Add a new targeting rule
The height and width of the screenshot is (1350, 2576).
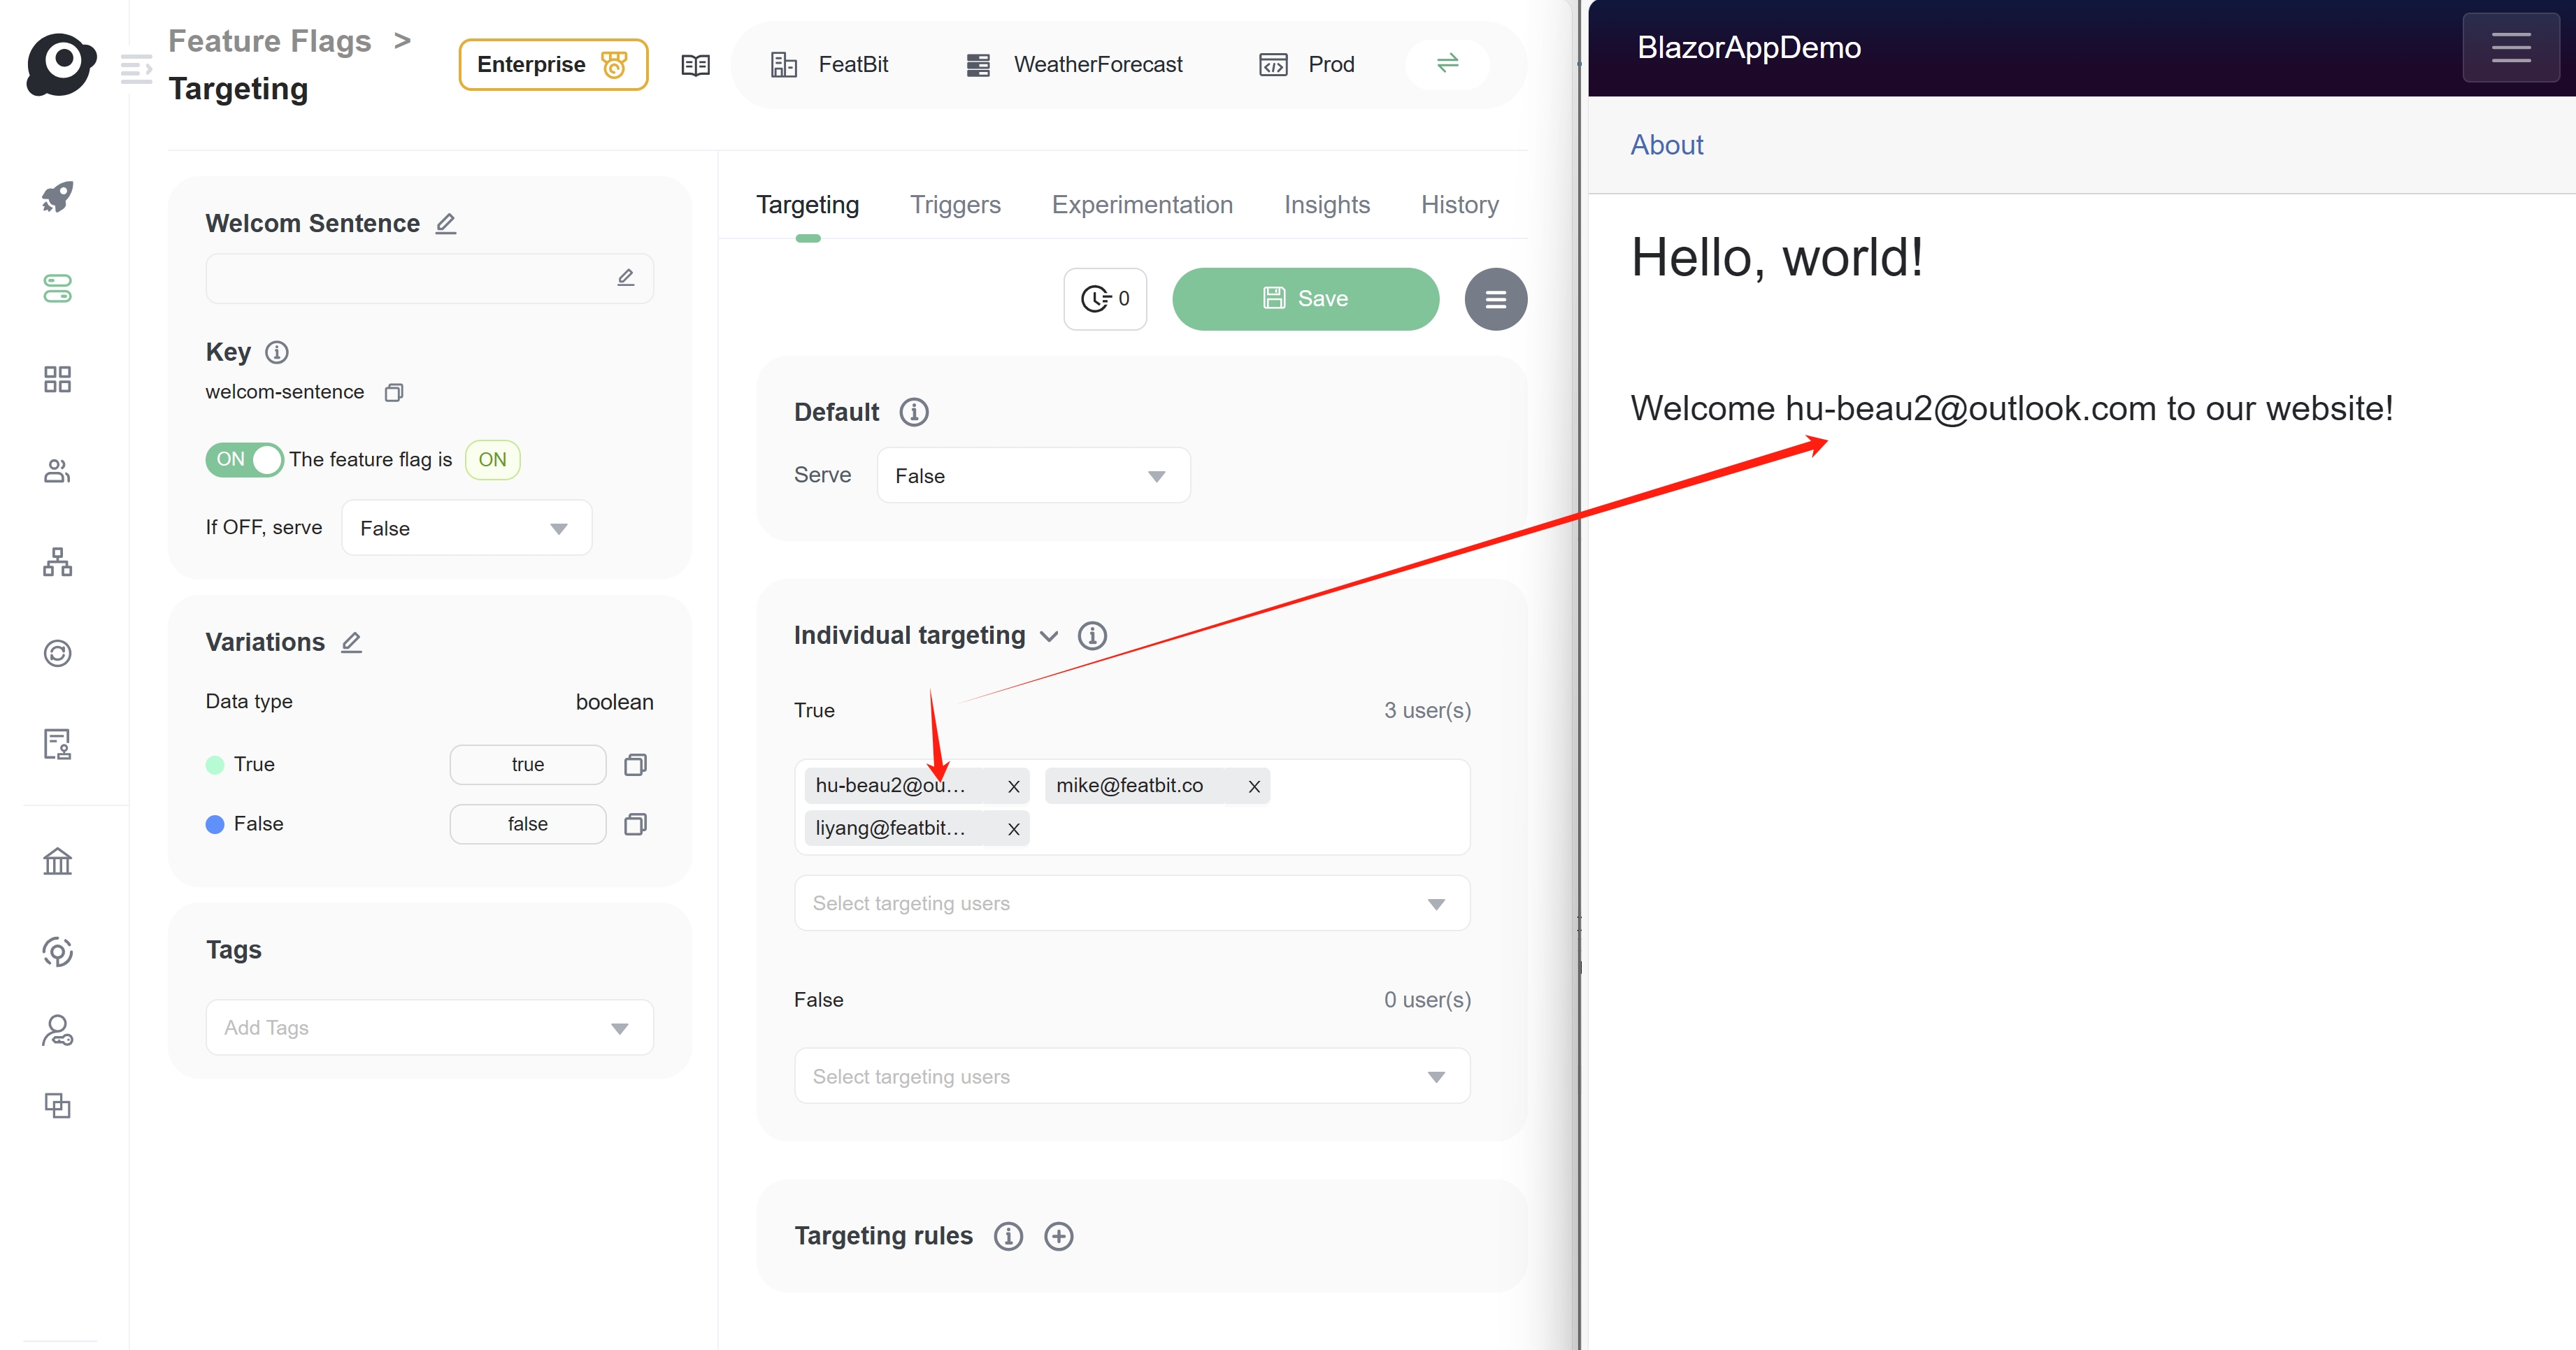(x=1059, y=1237)
